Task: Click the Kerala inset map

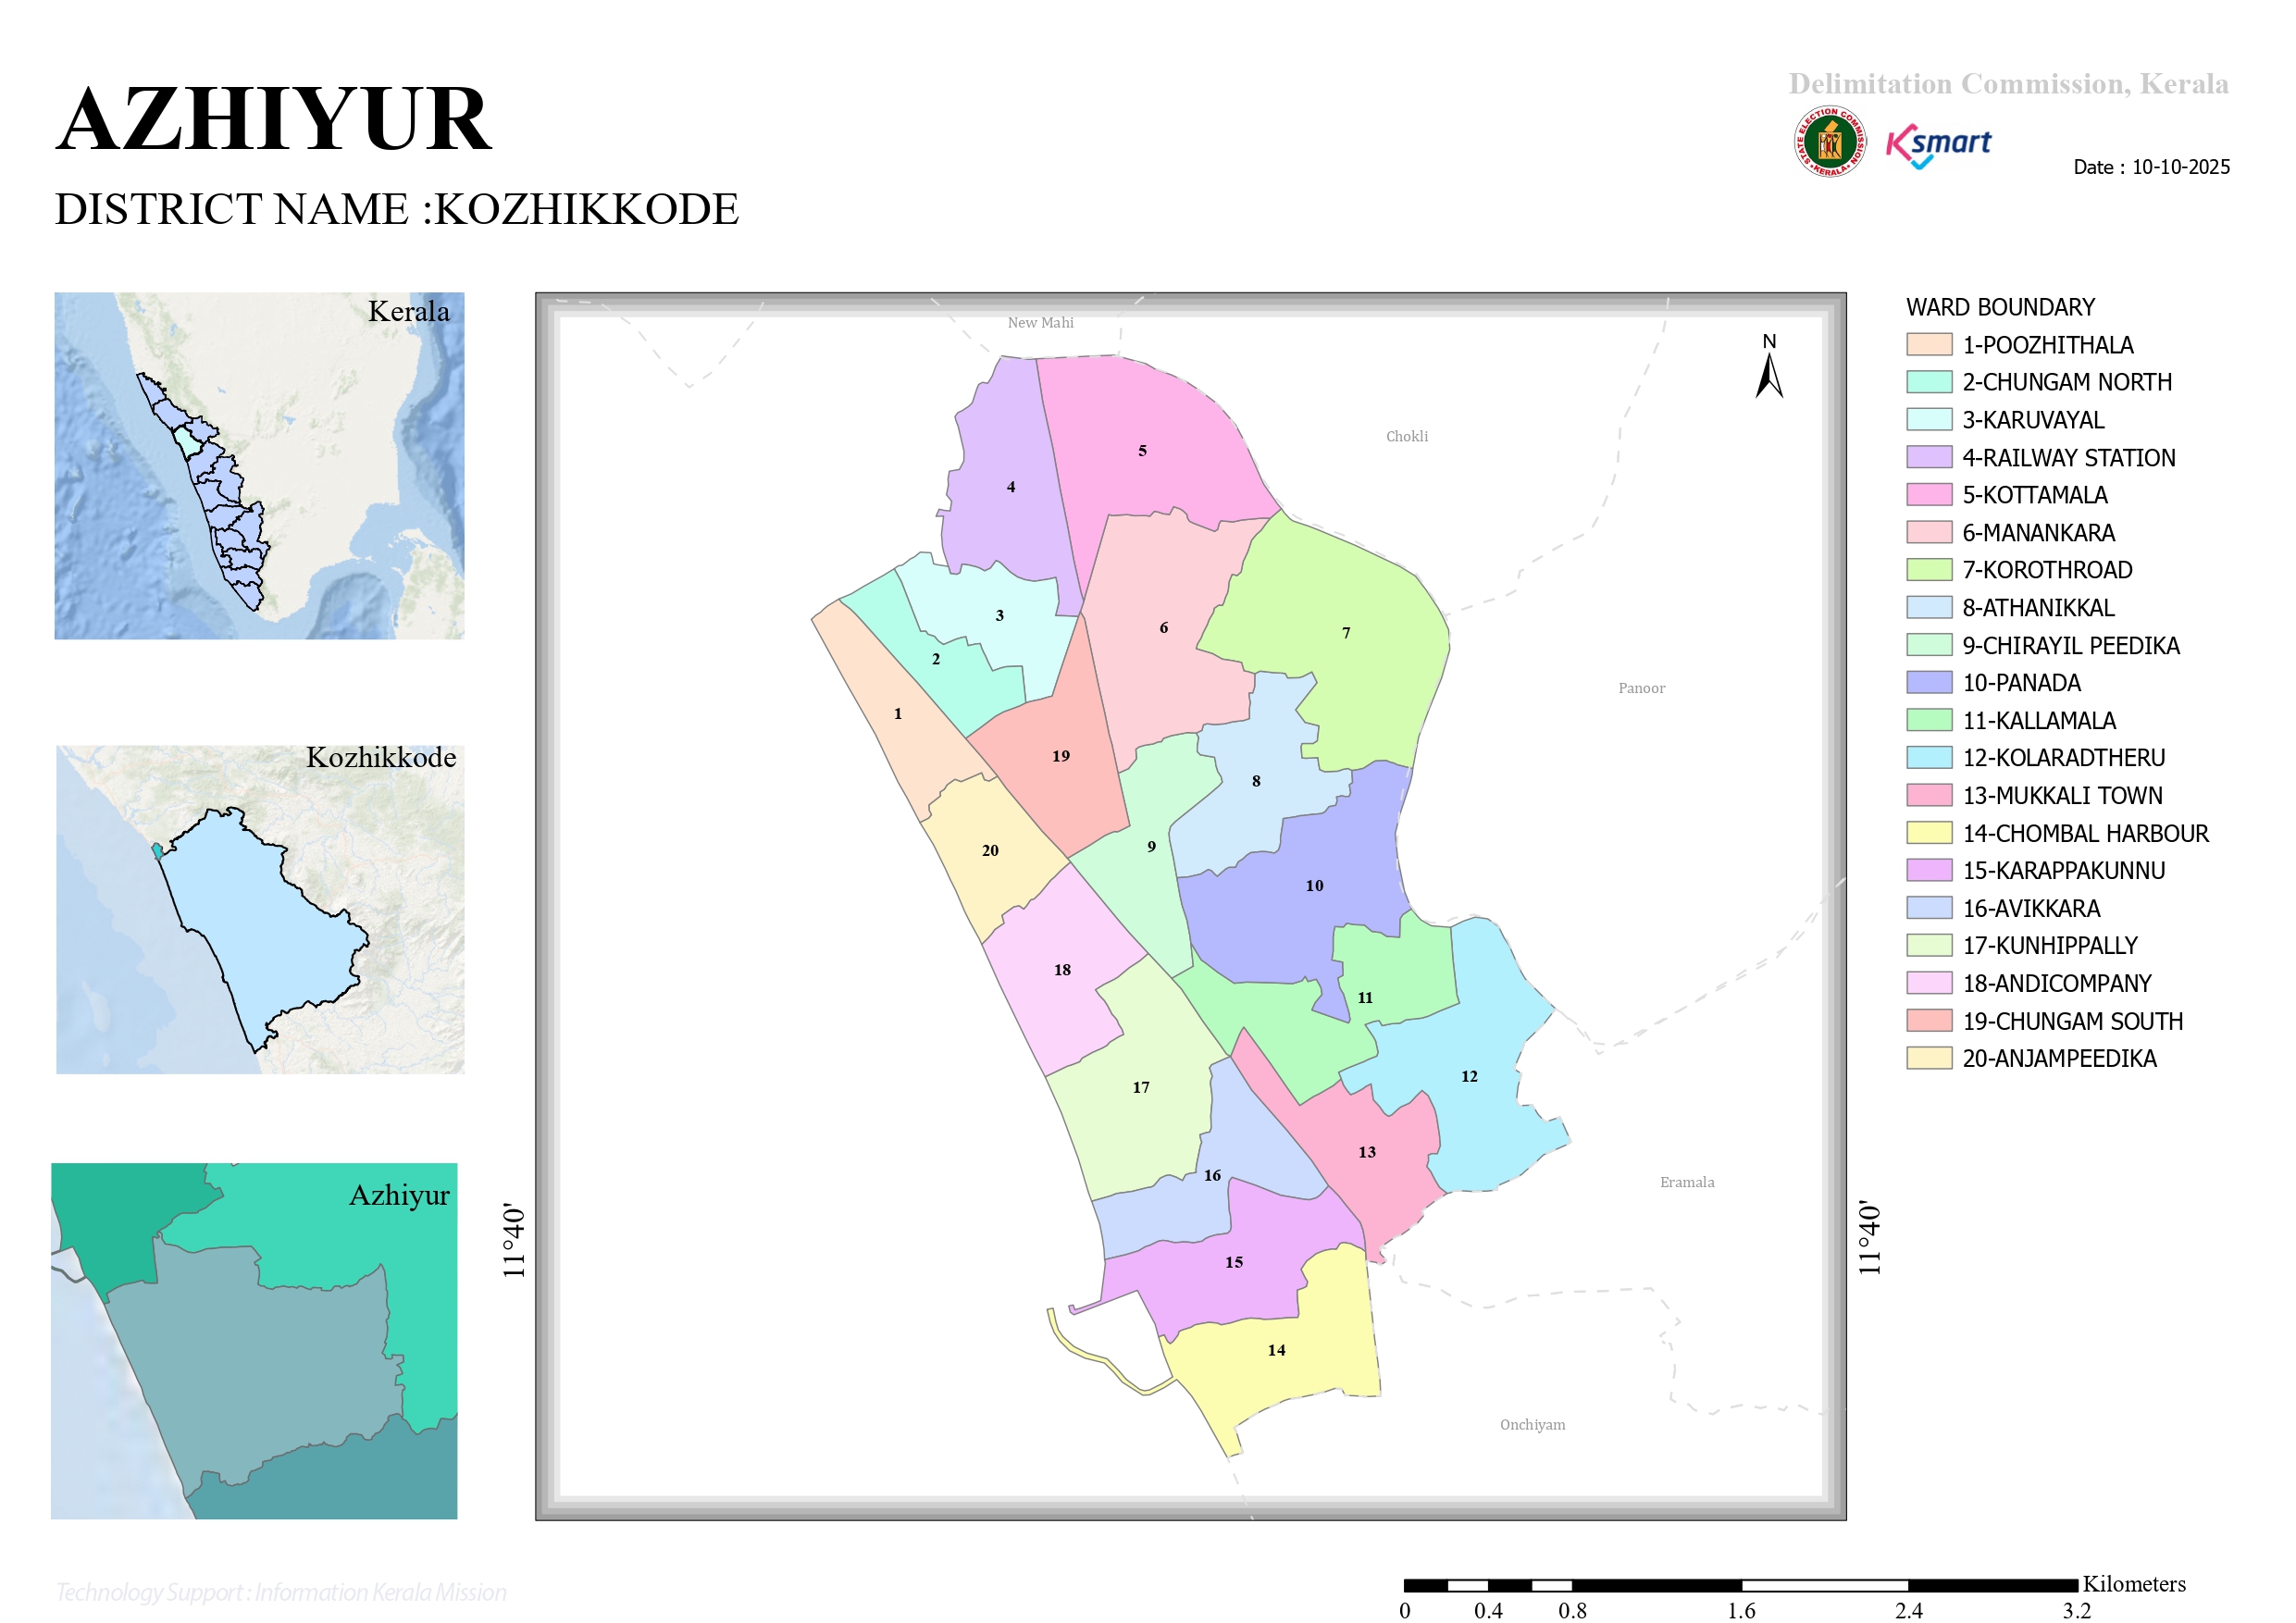Action: coord(259,466)
